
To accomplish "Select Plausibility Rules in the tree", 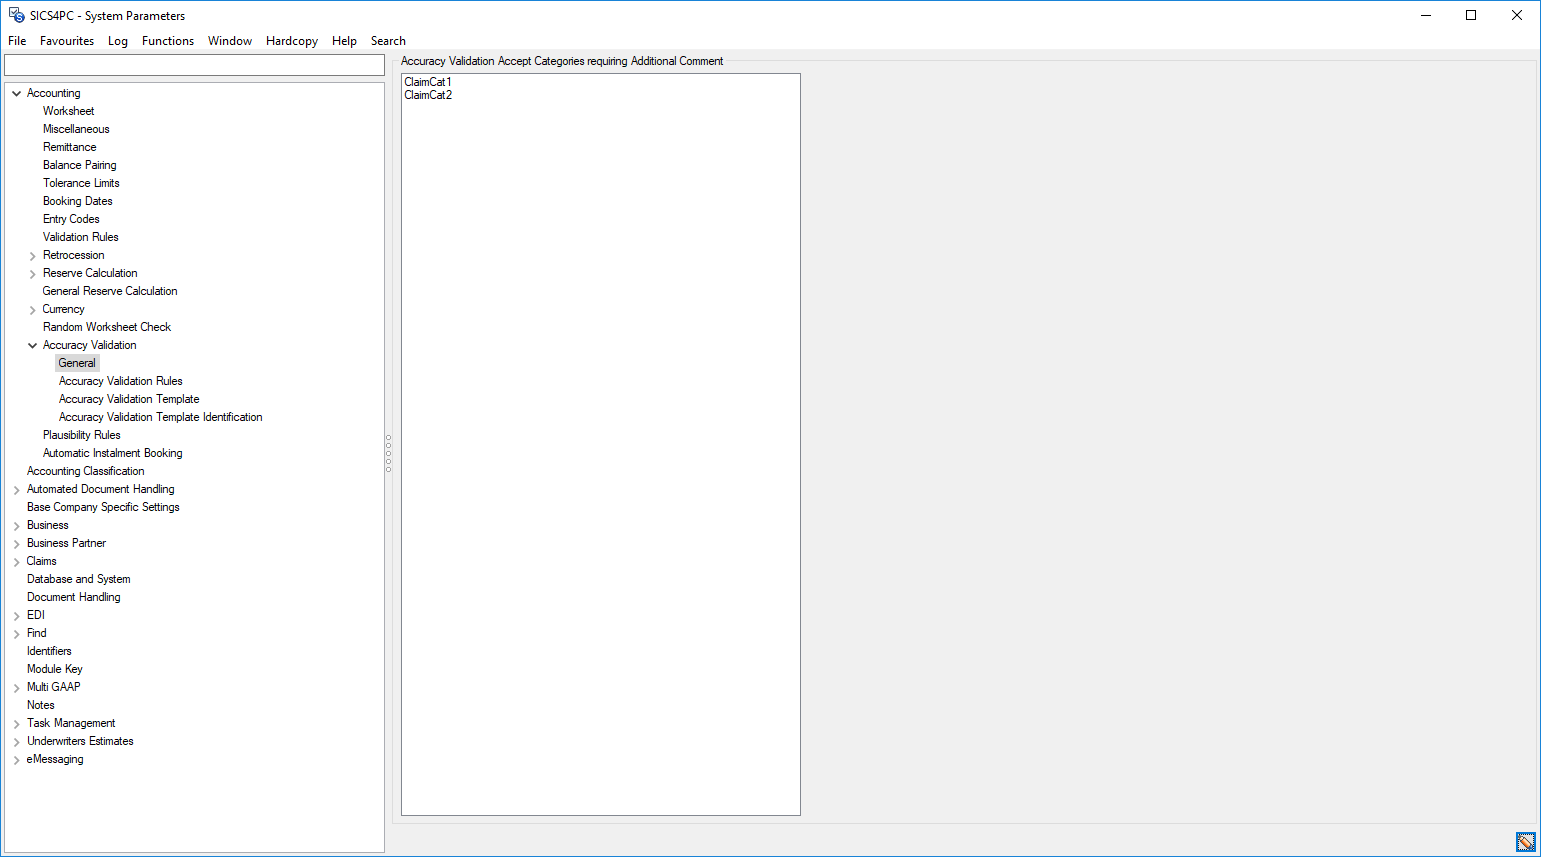I will (x=81, y=435).
